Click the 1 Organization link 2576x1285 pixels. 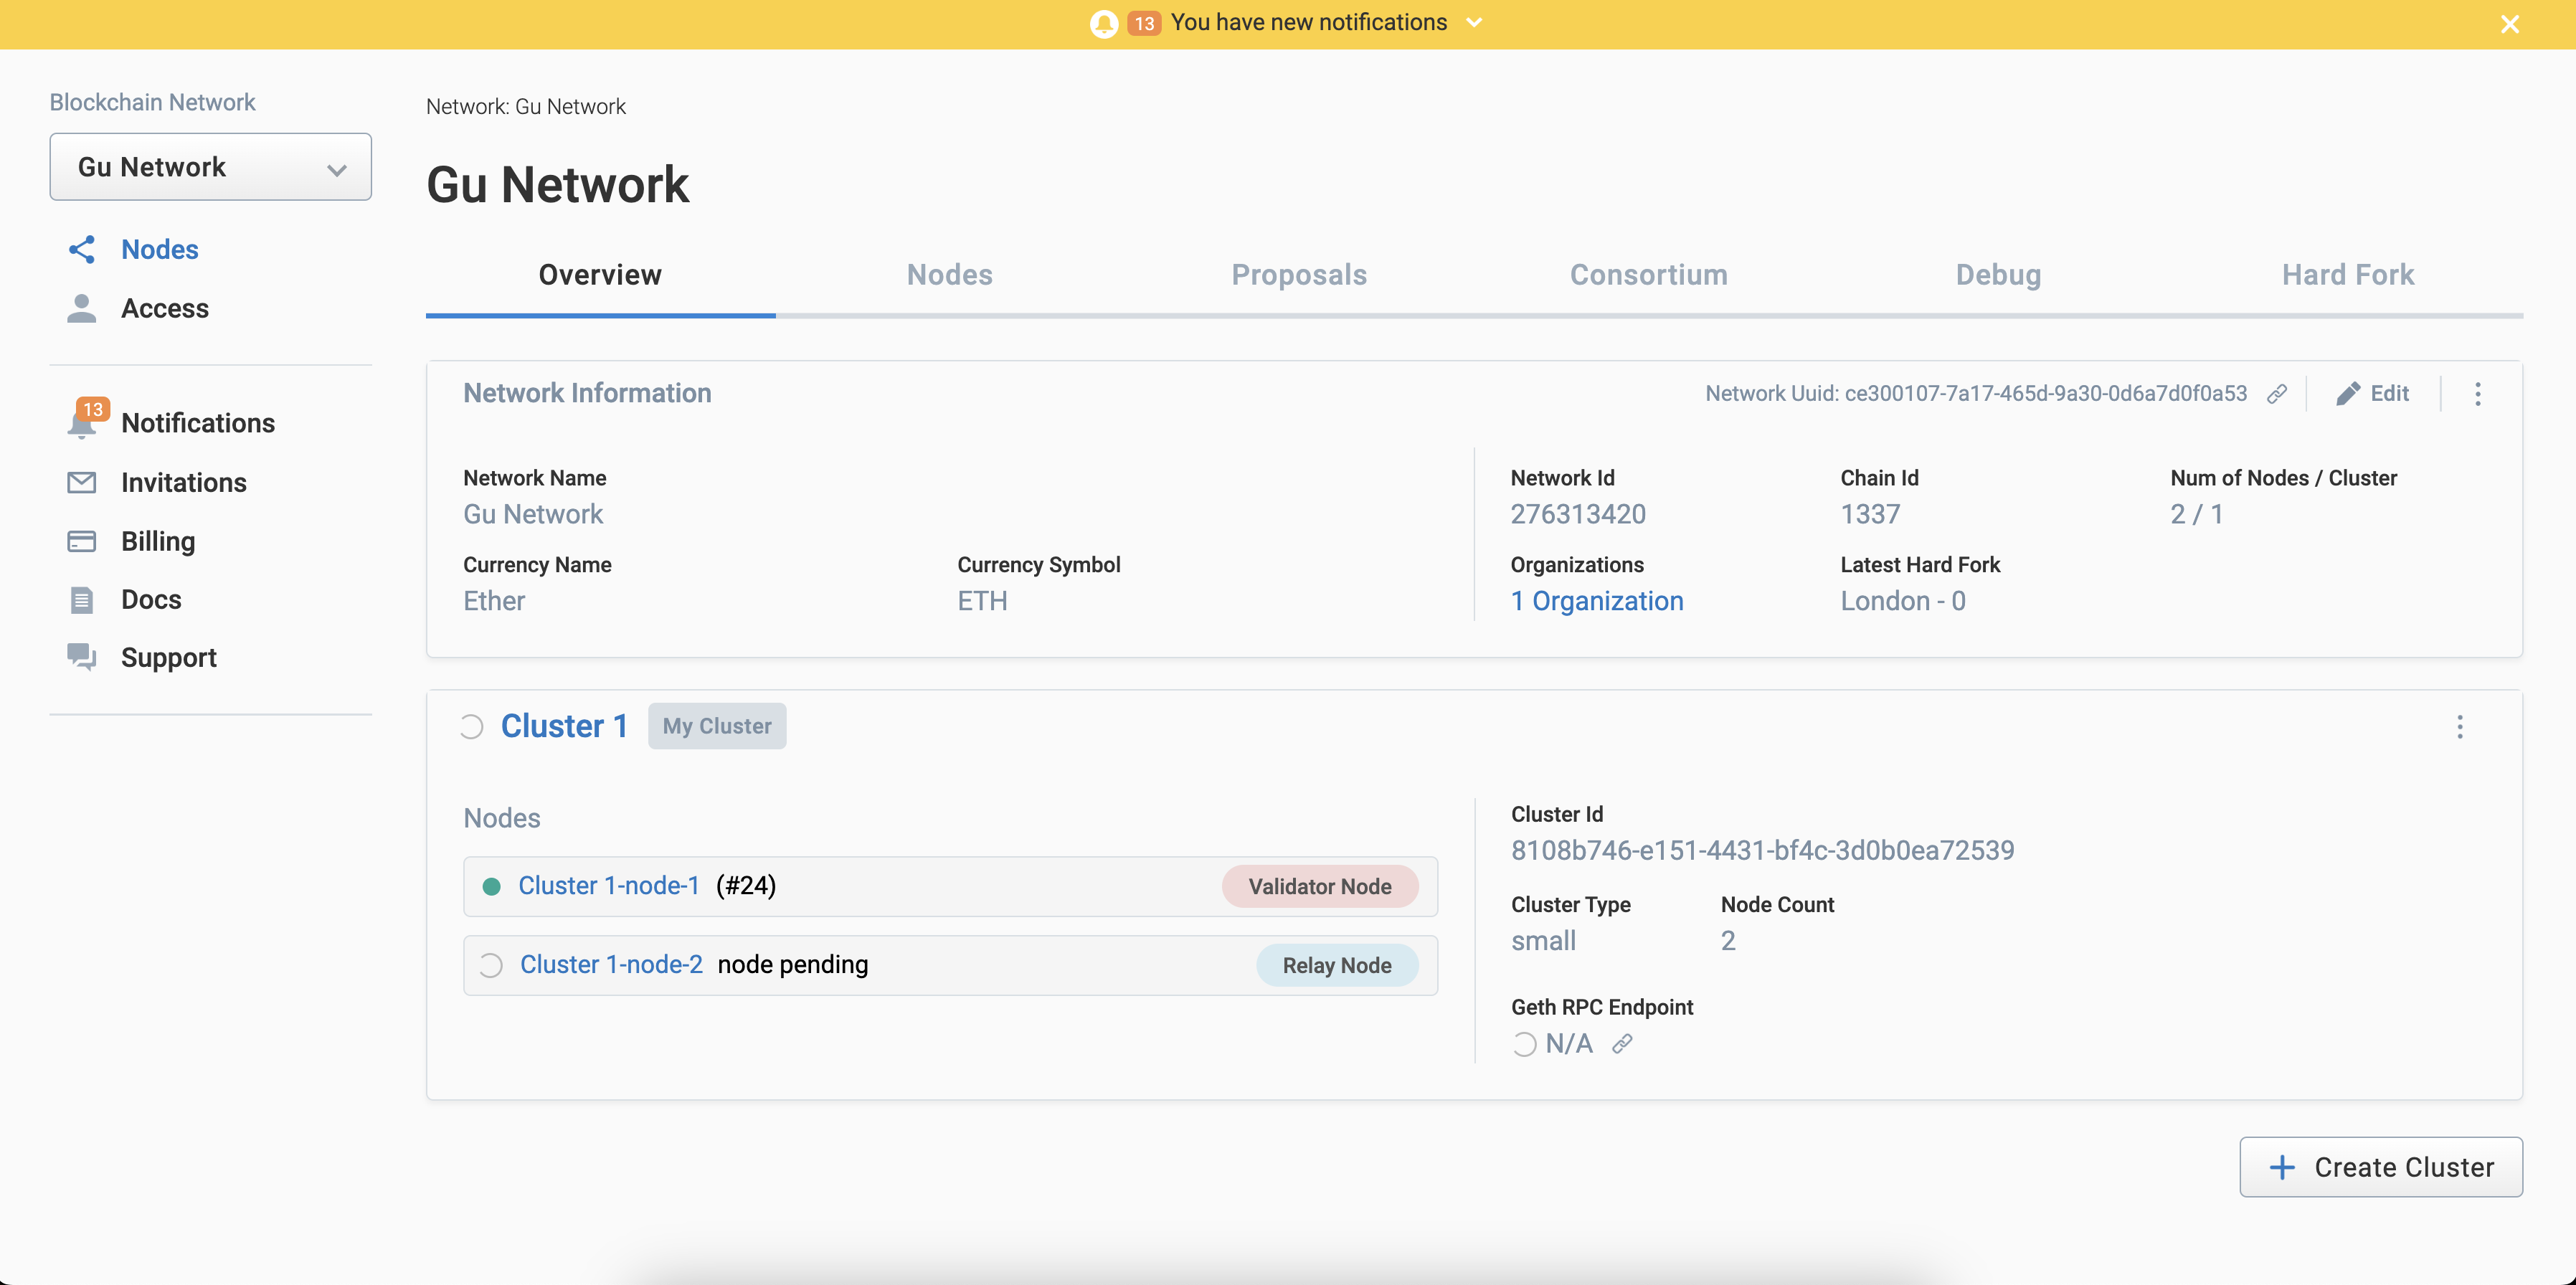(x=1597, y=599)
